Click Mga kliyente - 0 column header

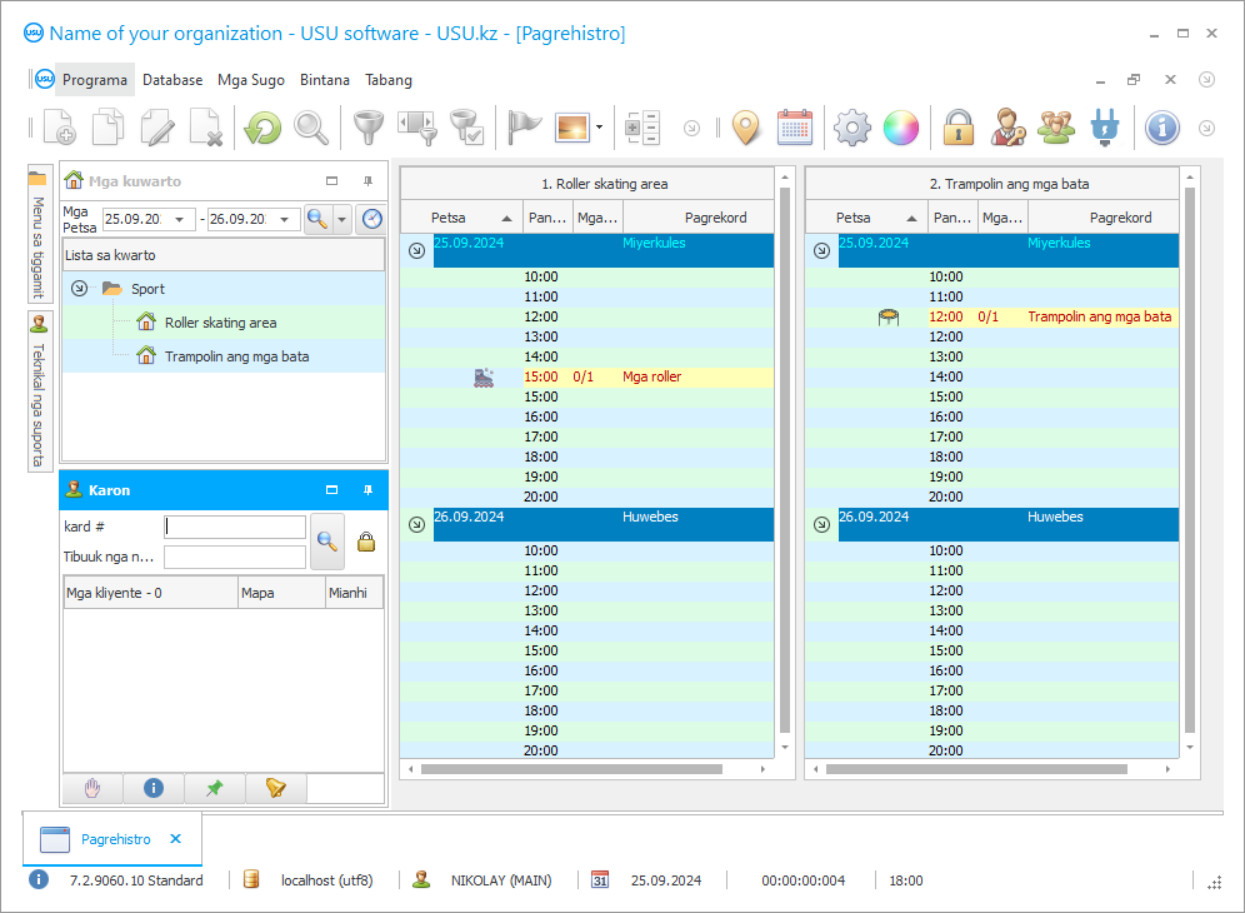point(151,593)
